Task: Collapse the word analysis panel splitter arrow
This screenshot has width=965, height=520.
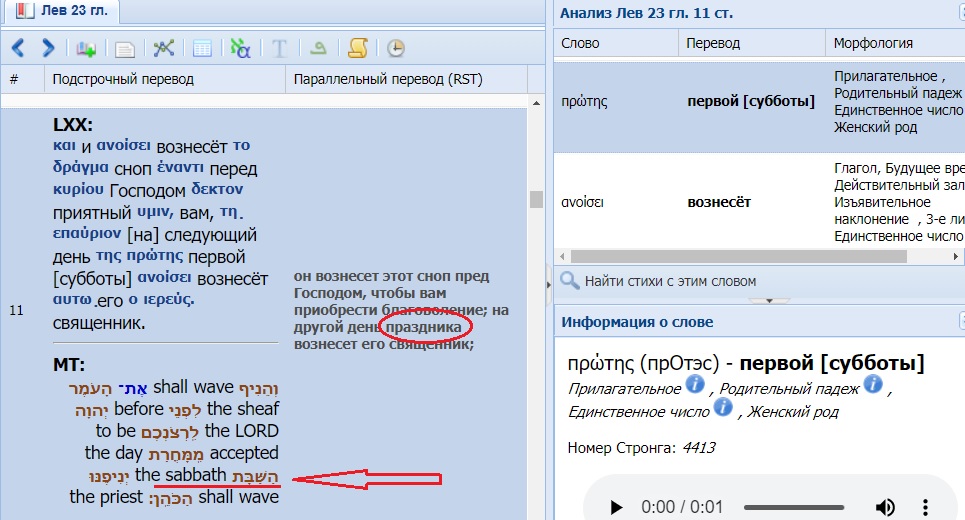Action: 768,300
